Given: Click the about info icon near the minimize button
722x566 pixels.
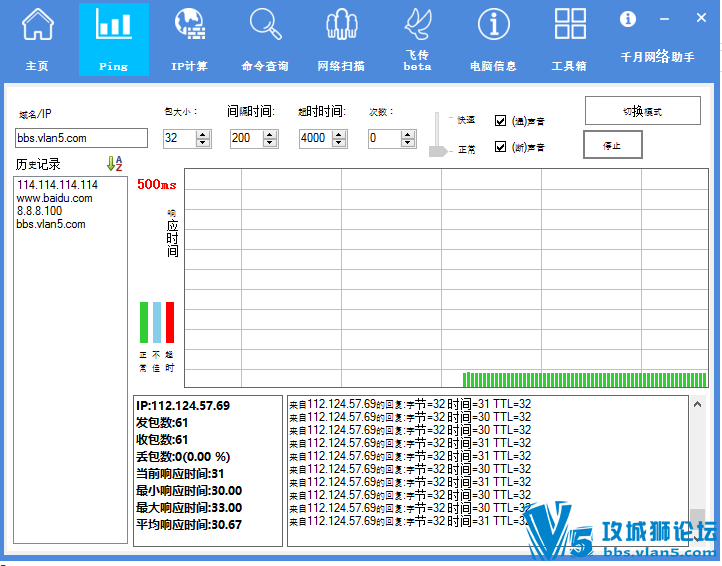Looking at the screenshot, I should click(628, 19).
